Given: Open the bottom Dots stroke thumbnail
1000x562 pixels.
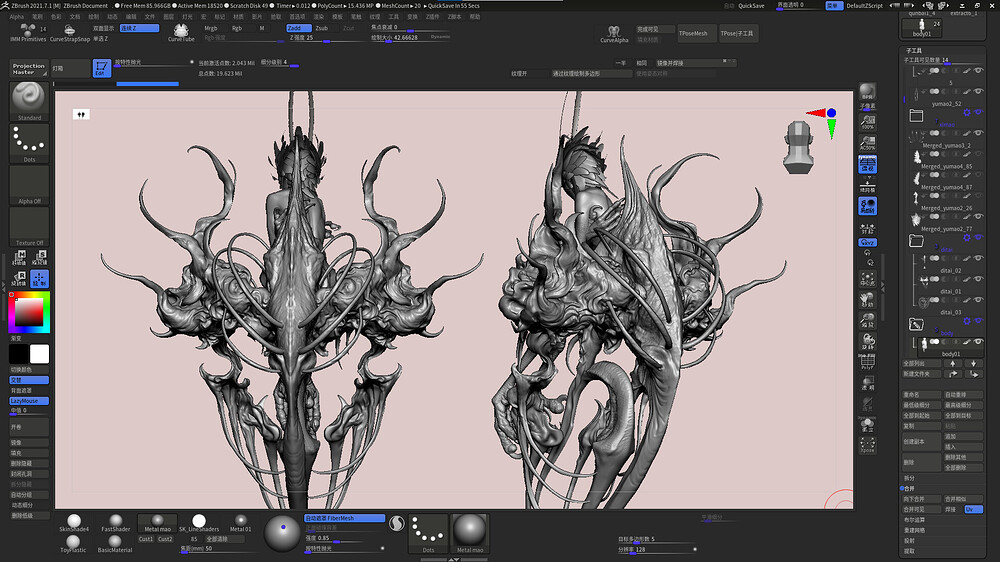Looking at the screenshot, I should coord(428,533).
